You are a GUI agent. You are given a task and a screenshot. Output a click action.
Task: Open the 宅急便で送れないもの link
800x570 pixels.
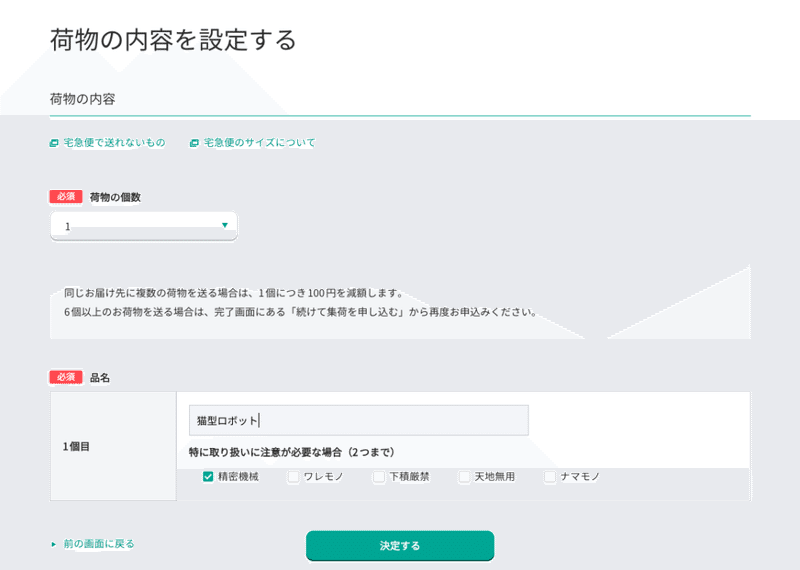tap(114, 142)
